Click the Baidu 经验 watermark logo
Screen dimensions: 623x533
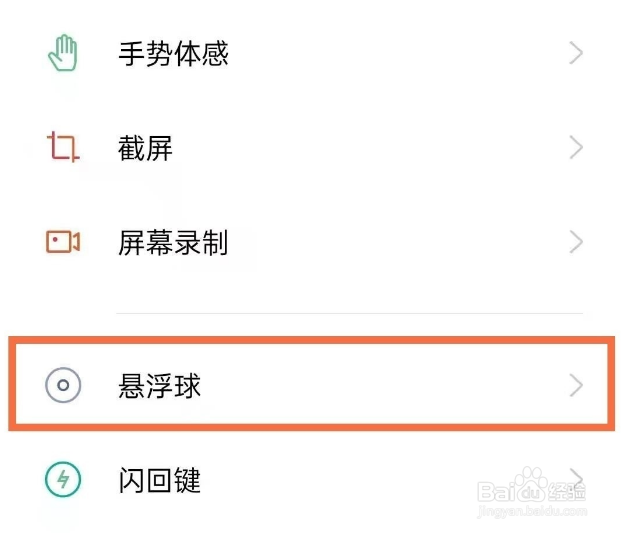pos(531,487)
